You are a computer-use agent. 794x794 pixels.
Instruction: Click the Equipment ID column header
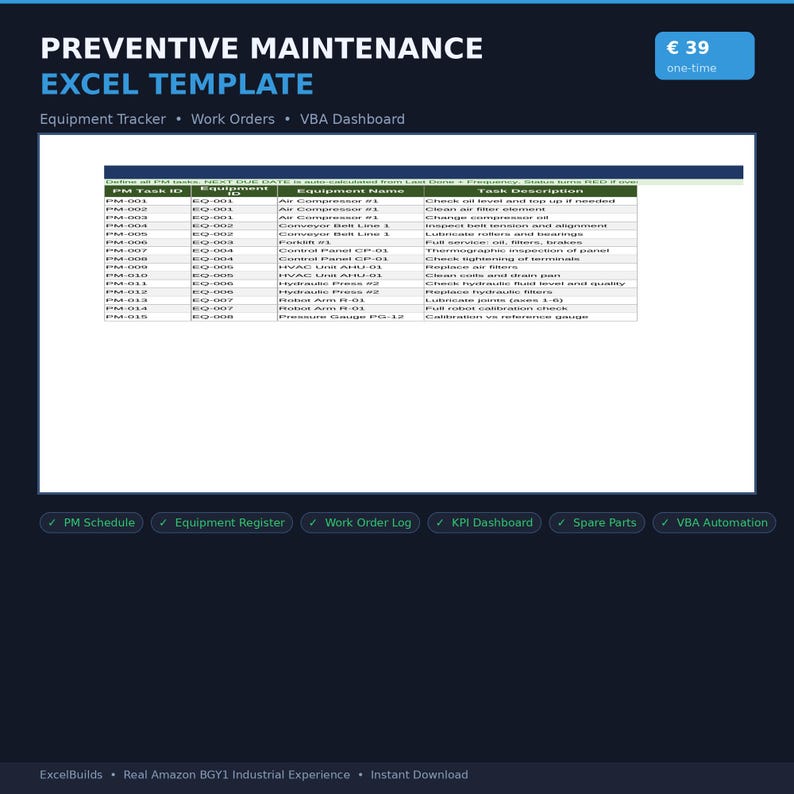234,191
